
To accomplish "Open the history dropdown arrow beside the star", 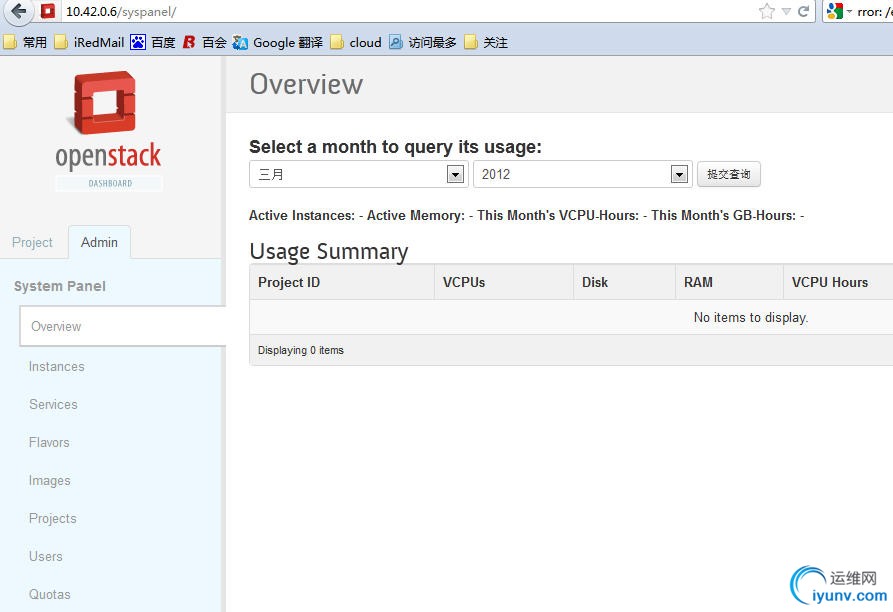I will click(x=786, y=11).
